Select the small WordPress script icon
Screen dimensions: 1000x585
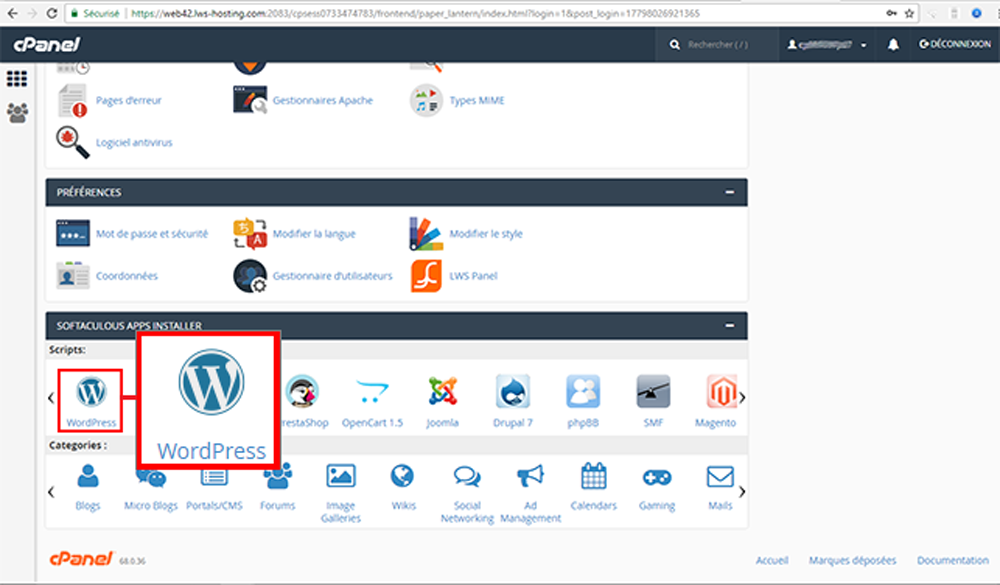pyautogui.click(x=91, y=392)
